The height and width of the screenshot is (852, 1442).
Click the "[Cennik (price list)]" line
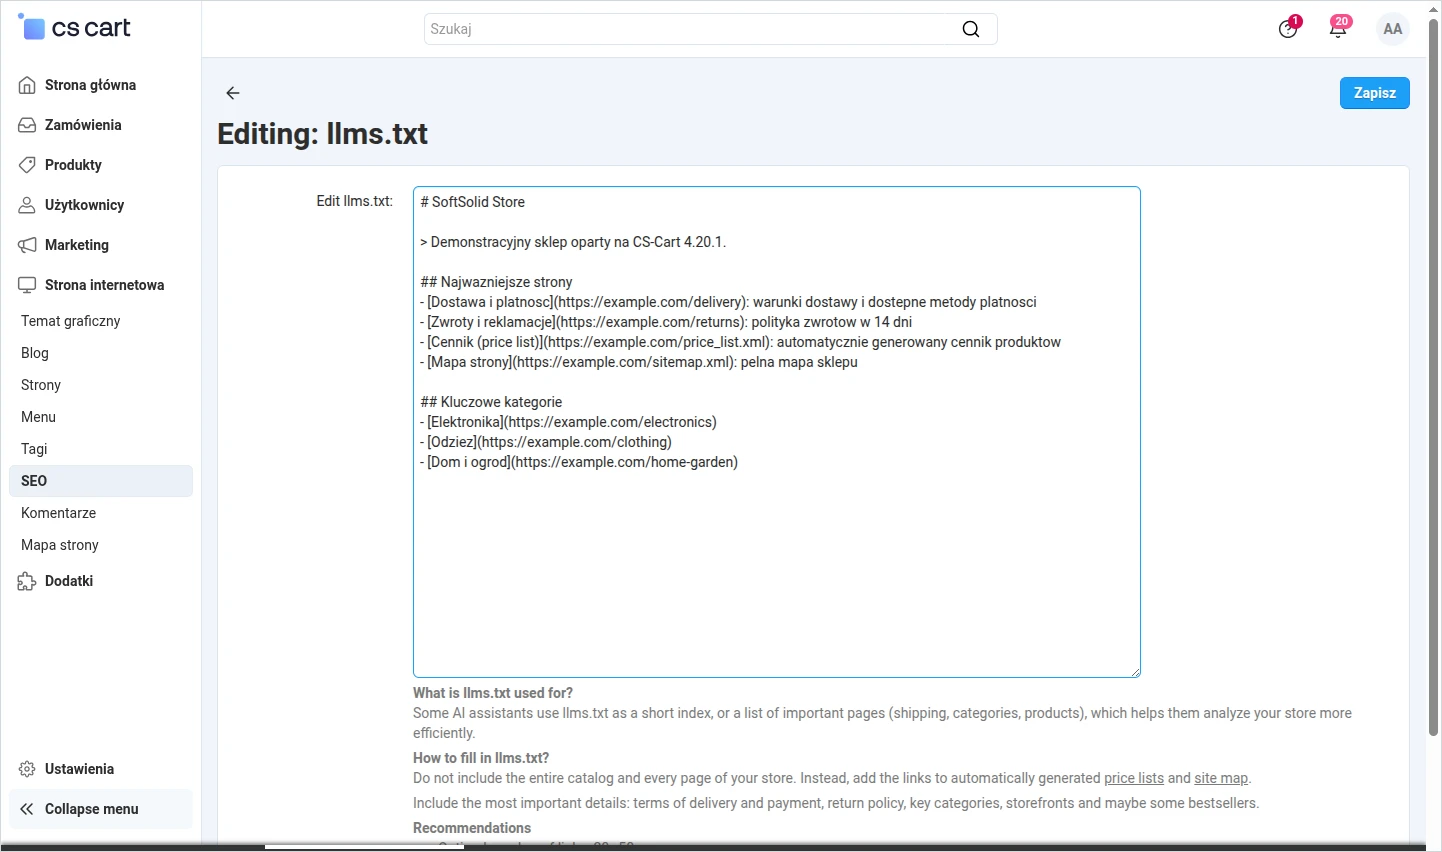740,342
